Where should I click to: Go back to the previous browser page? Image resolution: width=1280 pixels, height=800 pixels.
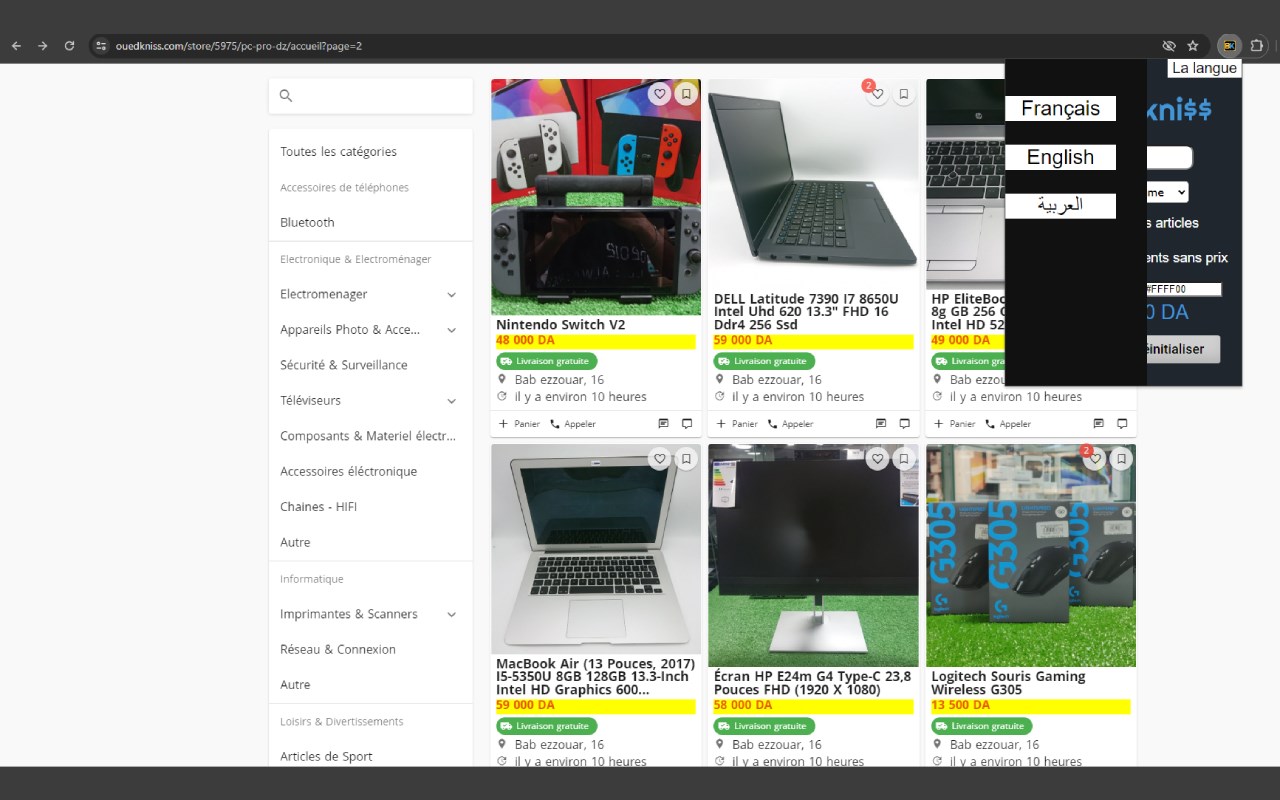click(x=16, y=46)
